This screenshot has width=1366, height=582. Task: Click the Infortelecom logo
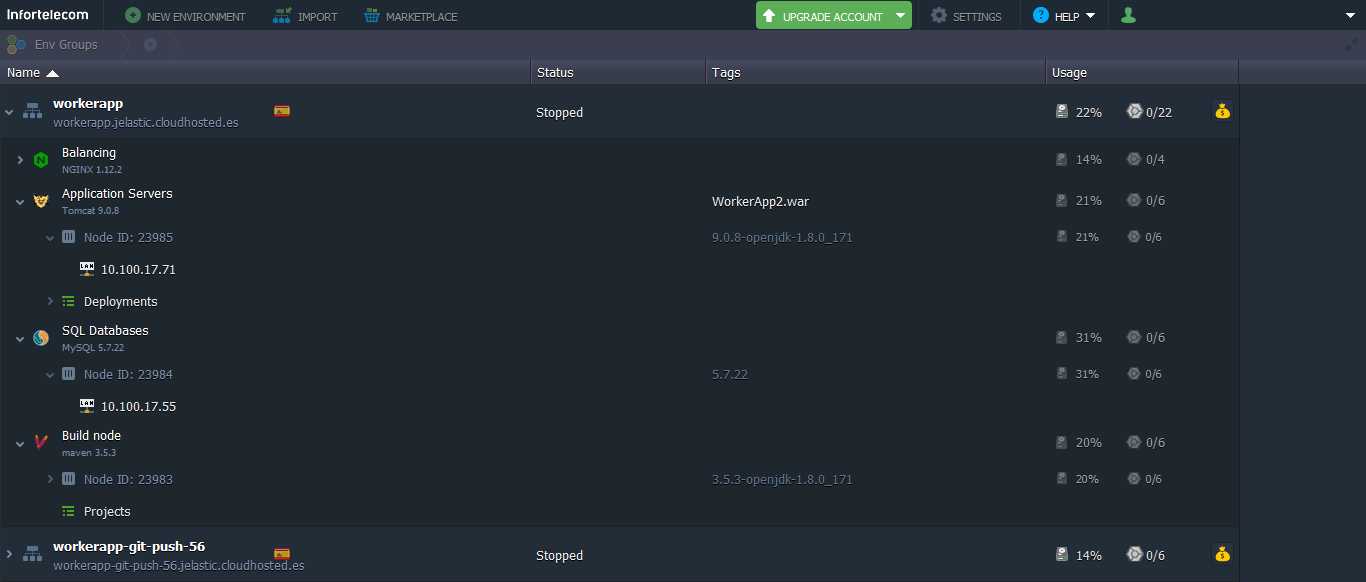pyautogui.click(x=48, y=15)
